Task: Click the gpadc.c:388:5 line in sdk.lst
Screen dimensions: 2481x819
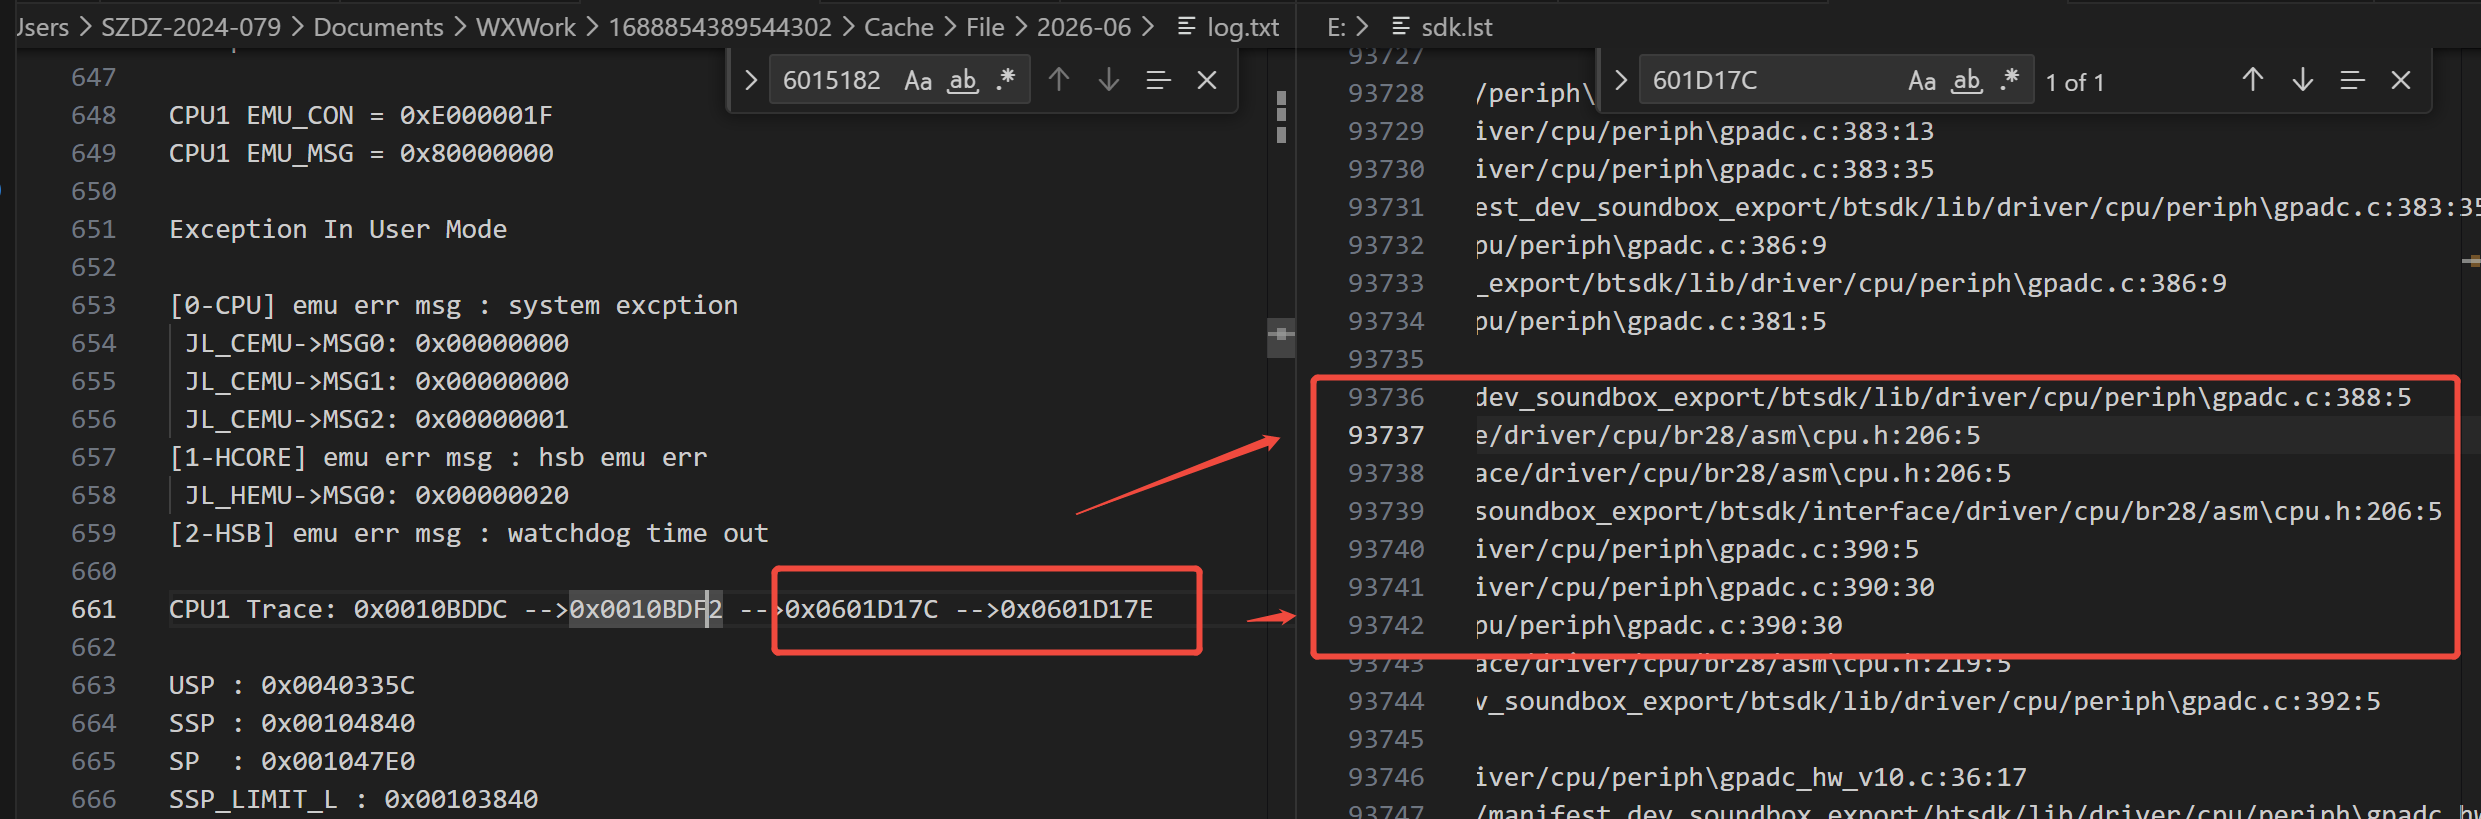Action: click(x=1944, y=397)
